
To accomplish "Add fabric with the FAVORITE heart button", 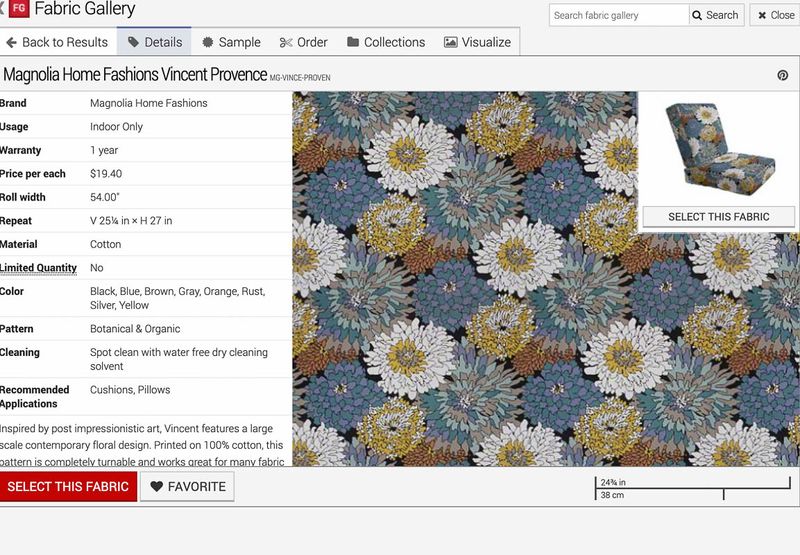I will point(188,487).
